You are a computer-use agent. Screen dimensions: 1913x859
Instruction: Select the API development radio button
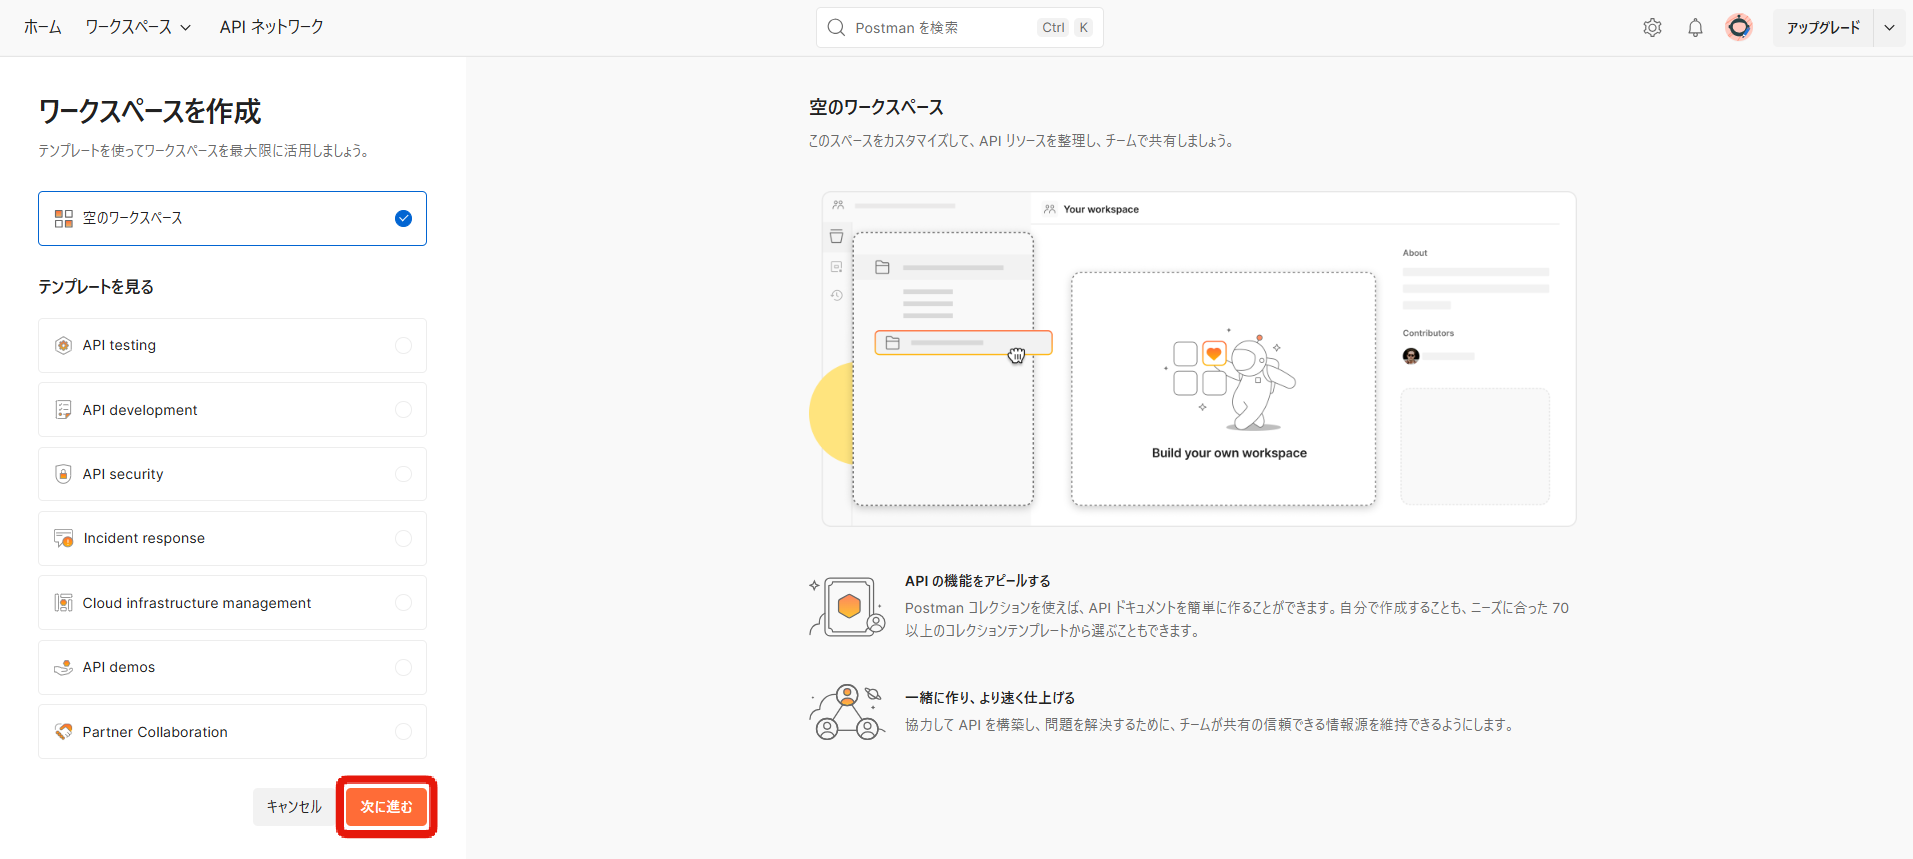[403, 410]
